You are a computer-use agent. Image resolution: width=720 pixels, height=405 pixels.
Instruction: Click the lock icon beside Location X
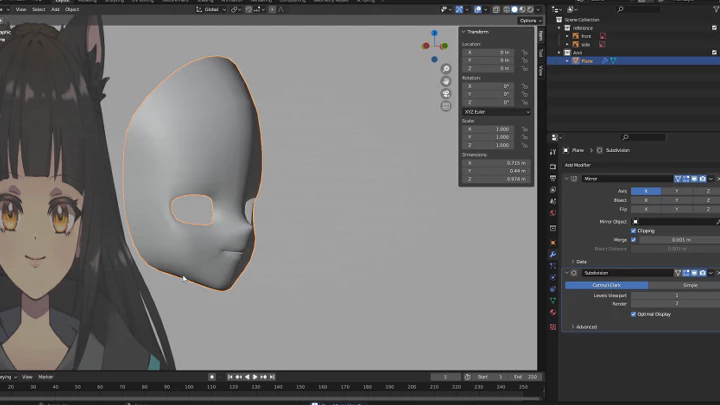coord(524,52)
